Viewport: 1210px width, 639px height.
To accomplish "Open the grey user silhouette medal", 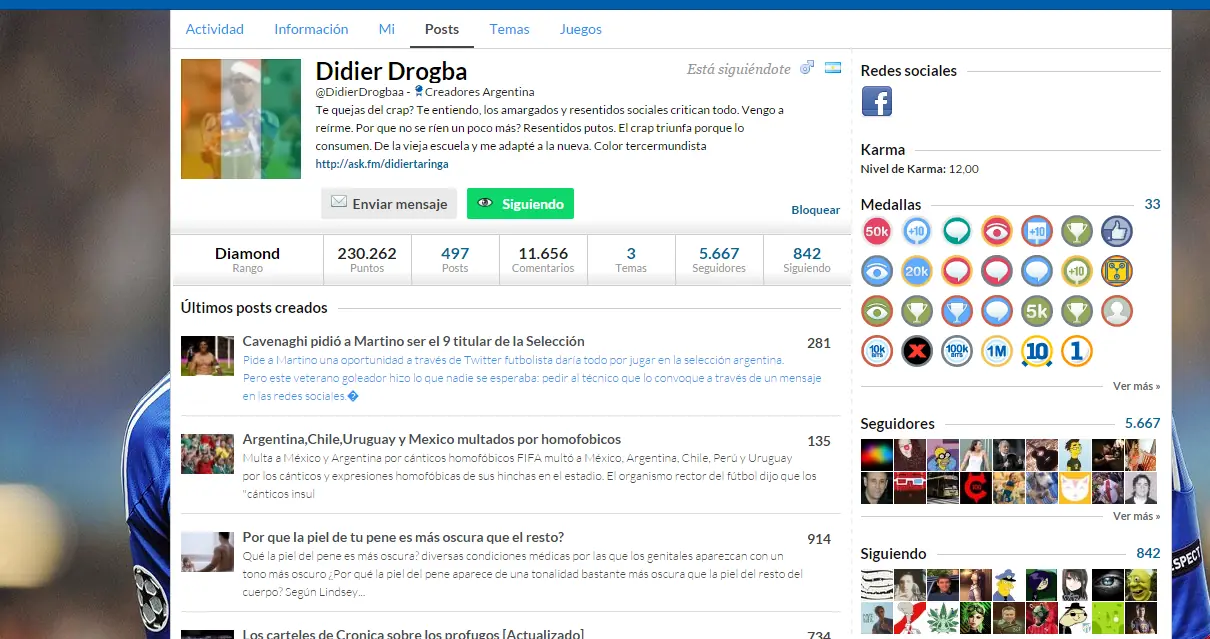I will [1117, 311].
